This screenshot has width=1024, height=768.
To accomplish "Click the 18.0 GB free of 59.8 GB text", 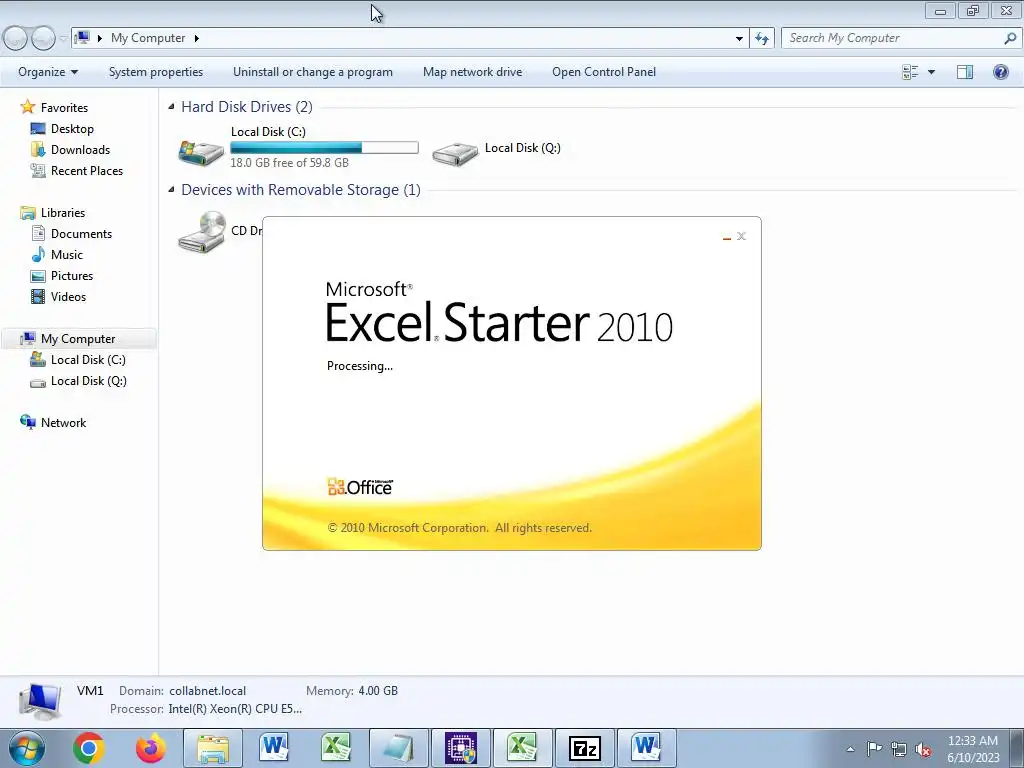I will click(x=289, y=163).
